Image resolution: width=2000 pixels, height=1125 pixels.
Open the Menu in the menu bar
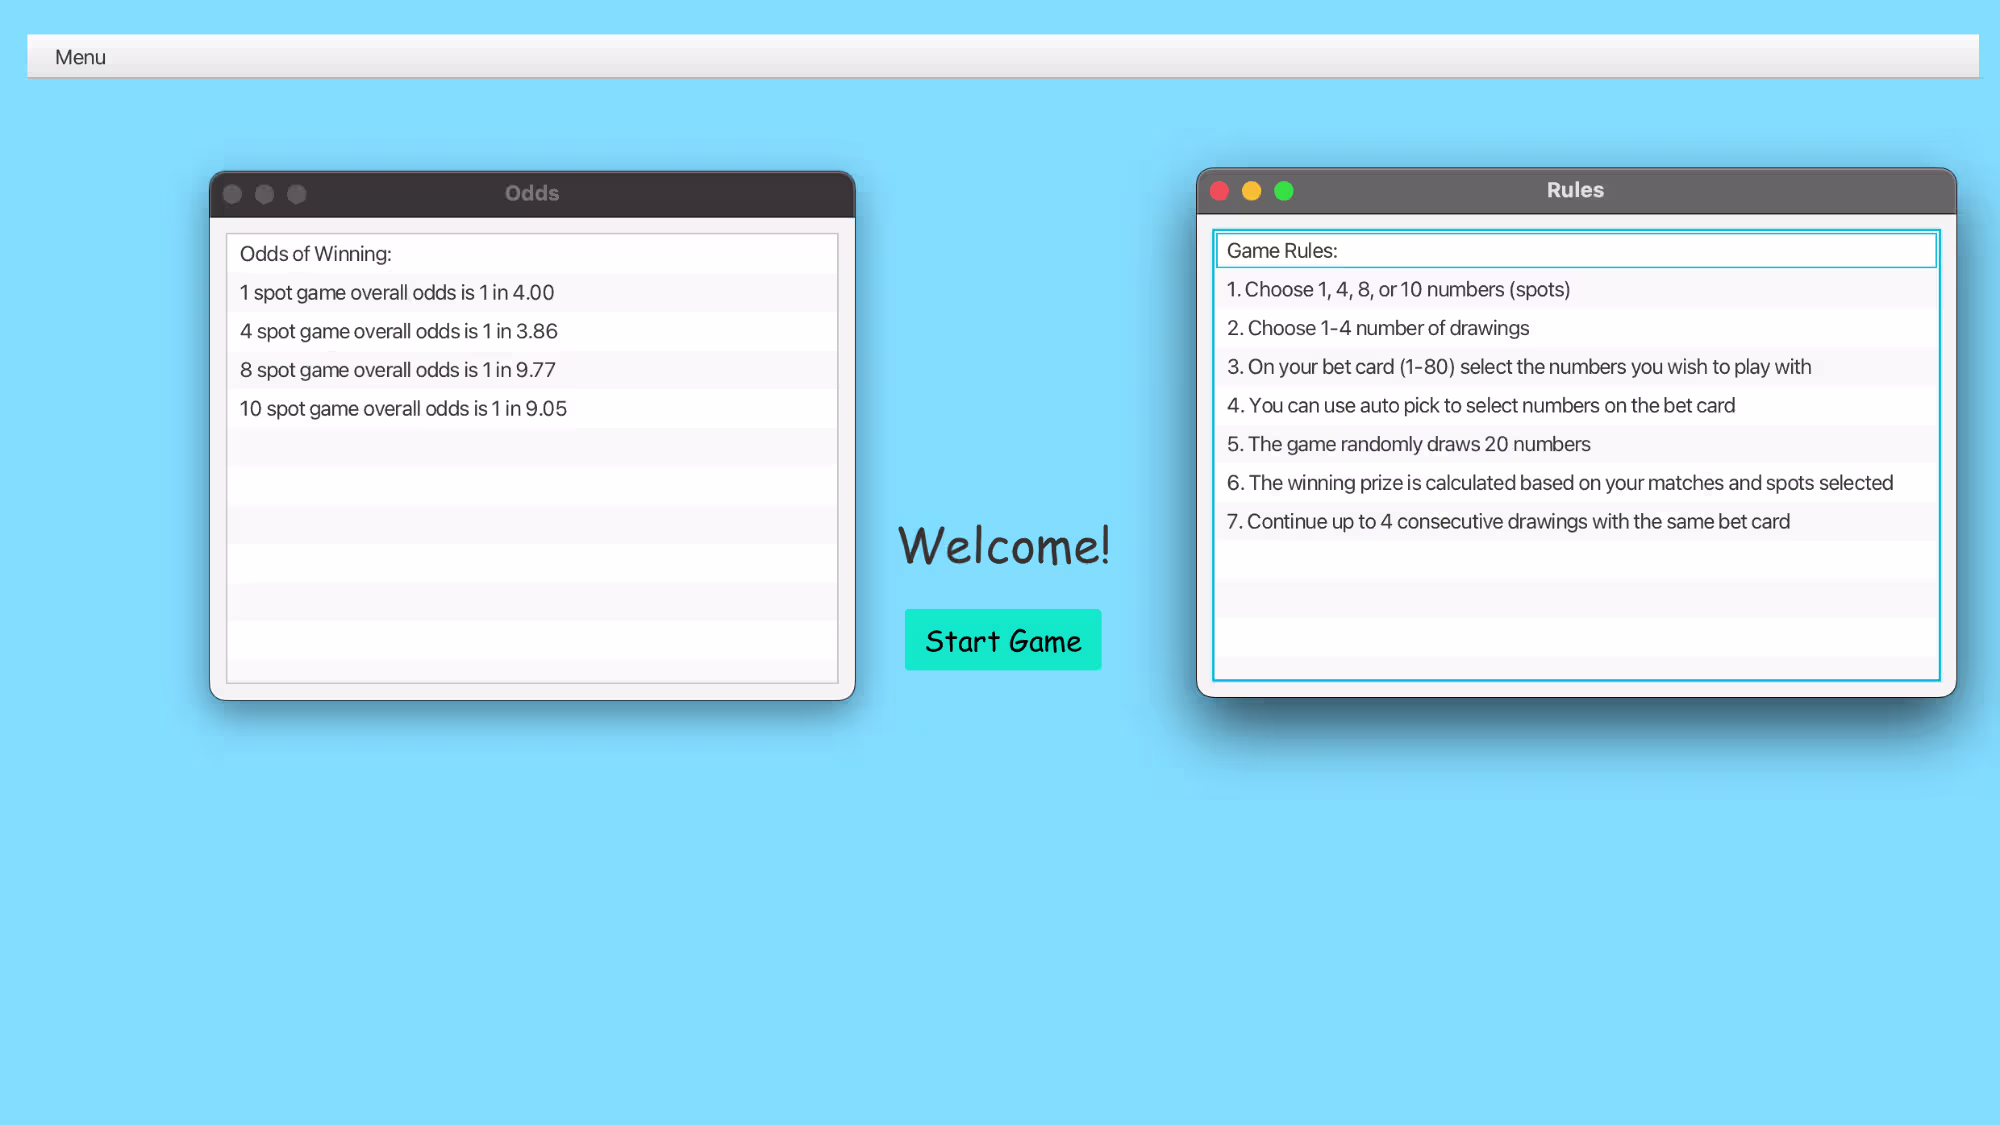[80, 57]
